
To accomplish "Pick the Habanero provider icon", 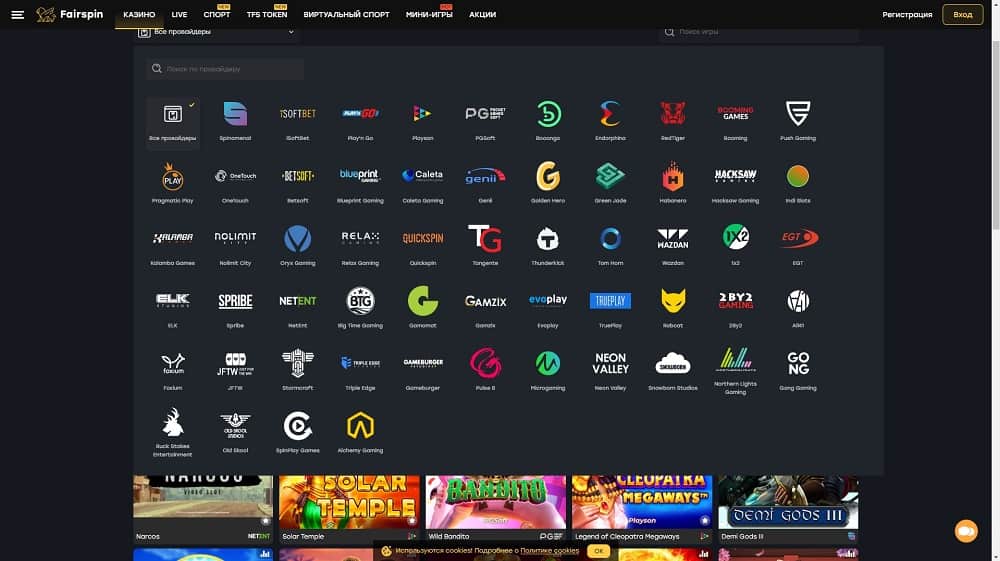I will (x=672, y=178).
